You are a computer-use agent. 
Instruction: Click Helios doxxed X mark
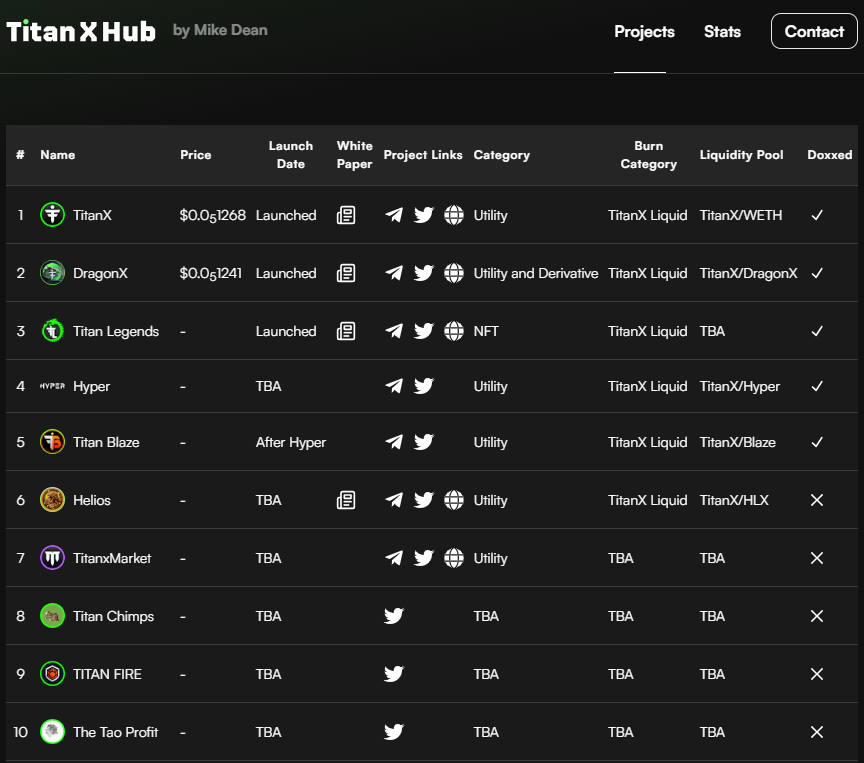tap(817, 500)
